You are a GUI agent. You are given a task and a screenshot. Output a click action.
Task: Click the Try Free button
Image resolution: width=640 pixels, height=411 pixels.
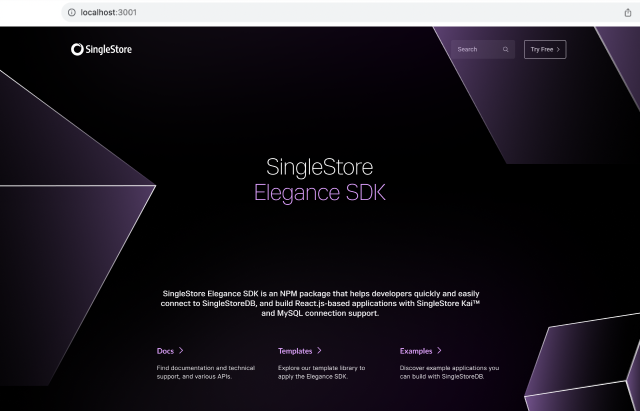pos(545,49)
